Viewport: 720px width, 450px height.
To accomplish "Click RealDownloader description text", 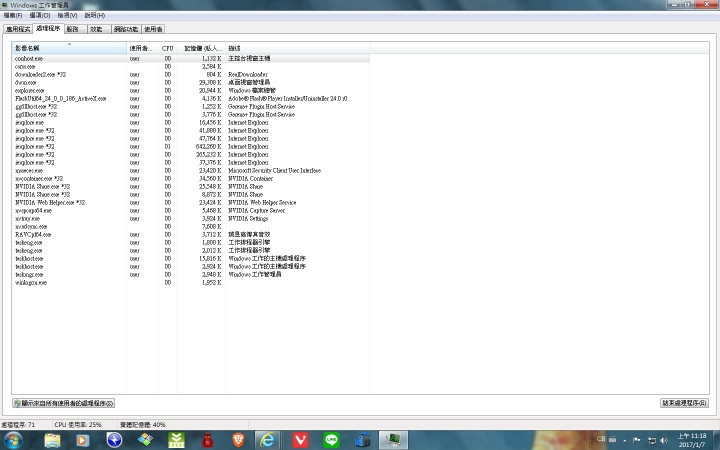I will pyautogui.click(x=248, y=74).
